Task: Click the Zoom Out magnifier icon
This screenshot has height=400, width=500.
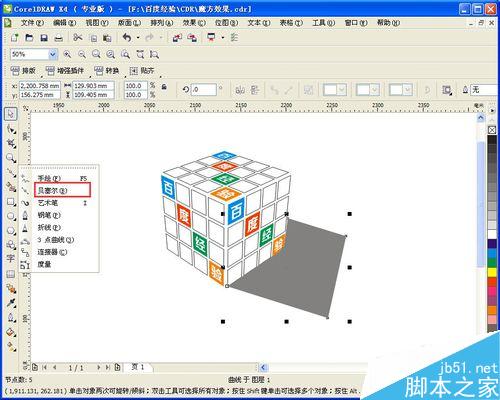Action: [x=82, y=54]
